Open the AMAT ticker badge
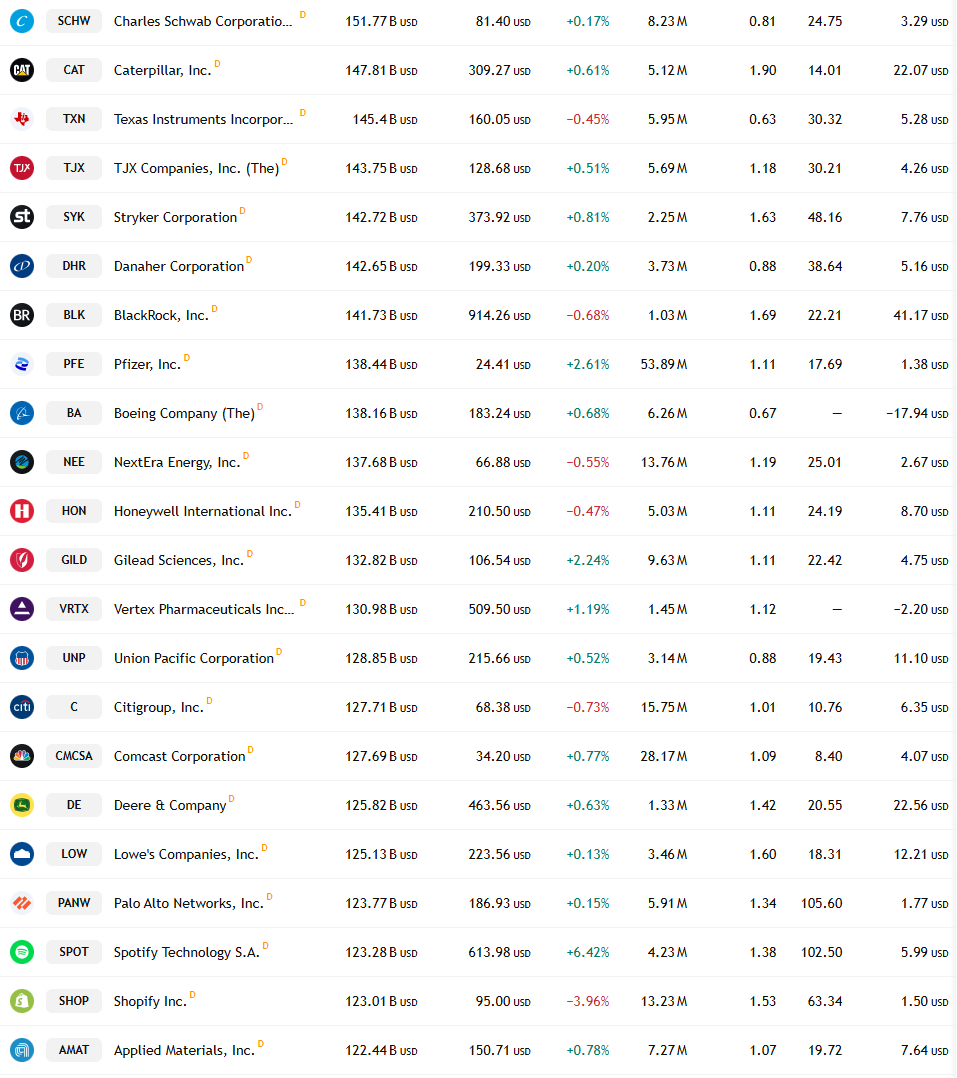The image size is (957, 1078). point(74,1050)
